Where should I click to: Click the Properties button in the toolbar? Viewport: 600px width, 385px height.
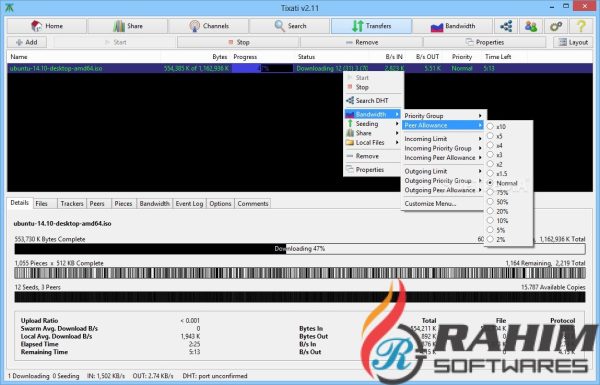tap(484, 42)
